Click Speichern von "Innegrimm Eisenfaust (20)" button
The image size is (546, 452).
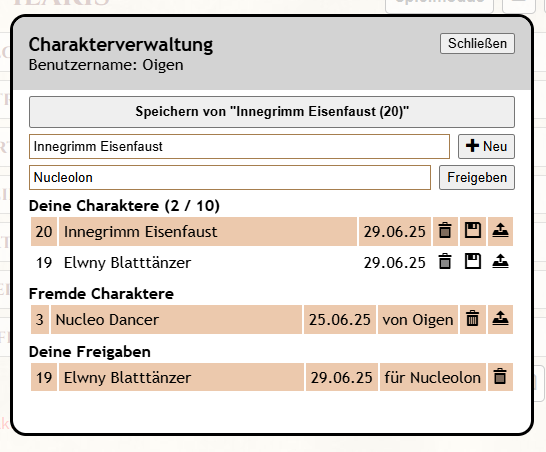pos(272,112)
